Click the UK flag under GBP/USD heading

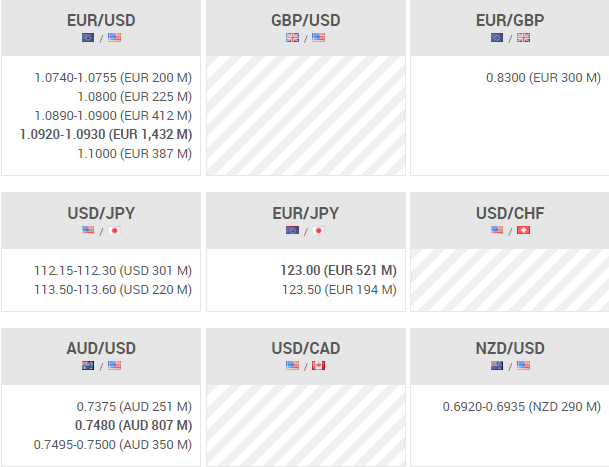coord(293,38)
